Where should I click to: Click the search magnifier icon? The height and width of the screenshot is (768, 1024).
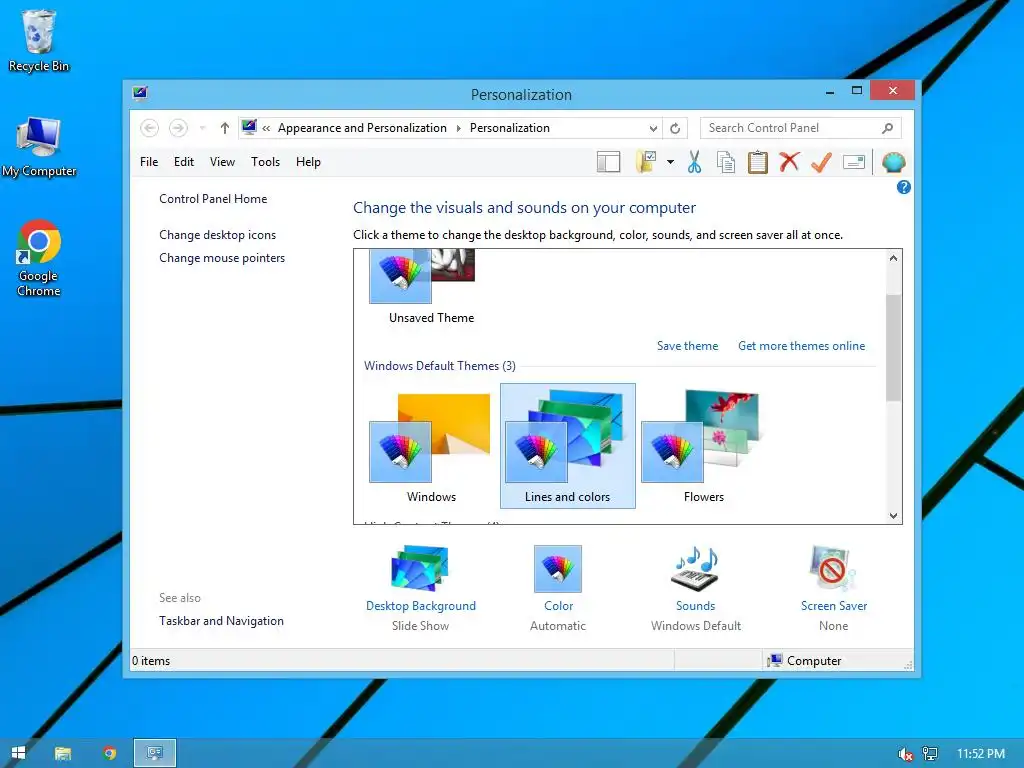click(887, 128)
